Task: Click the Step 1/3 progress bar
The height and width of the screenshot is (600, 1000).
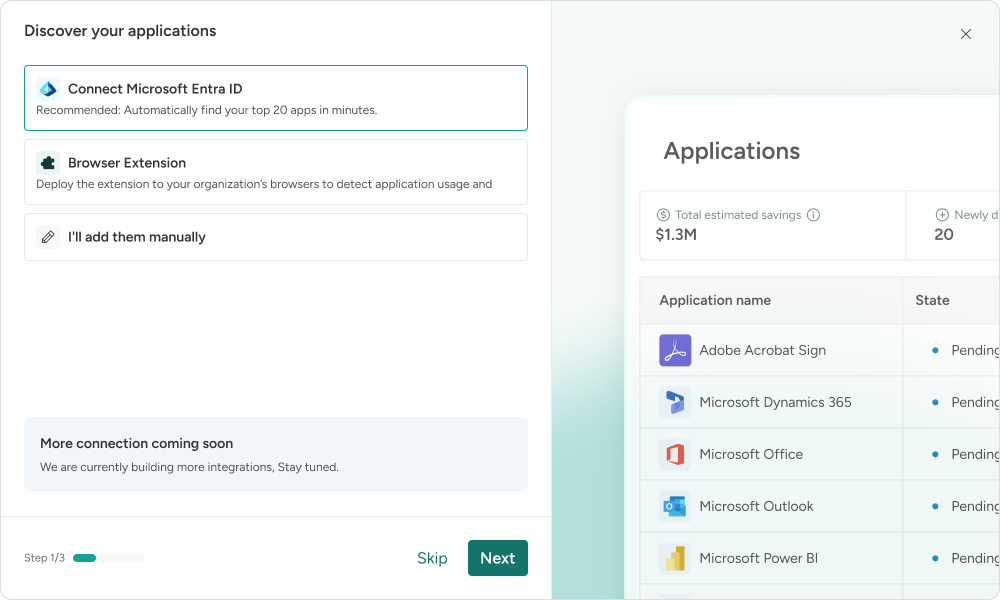Action: [x=108, y=558]
